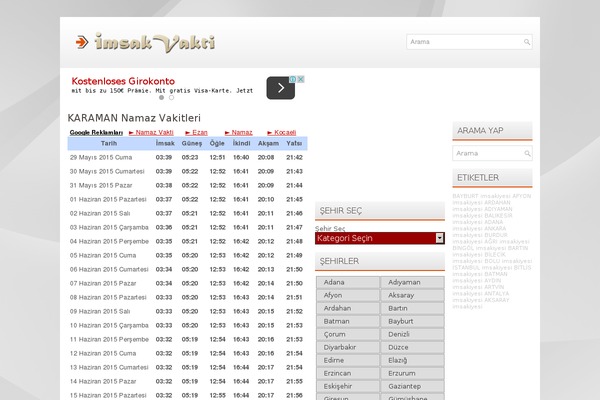This screenshot has height=400, width=600.
Task: Click the 05 Haziran 2015 Cuma row date
Action: [x=103, y=256]
